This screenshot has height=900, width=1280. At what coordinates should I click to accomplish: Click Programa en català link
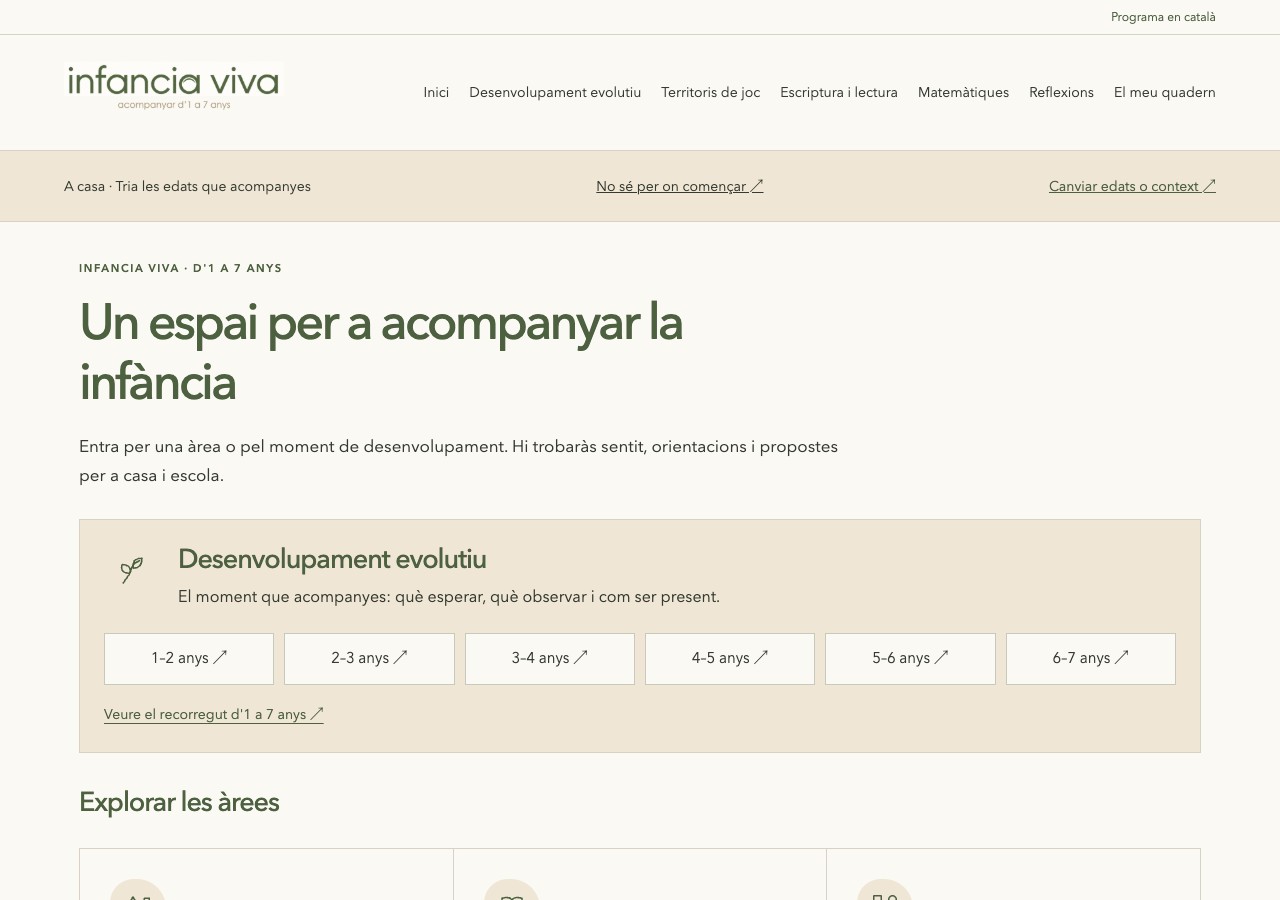[1163, 17]
